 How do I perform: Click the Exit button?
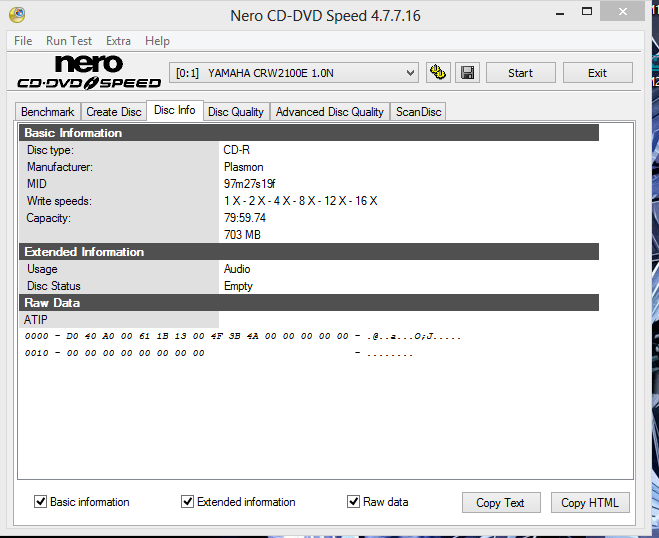pos(598,73)
